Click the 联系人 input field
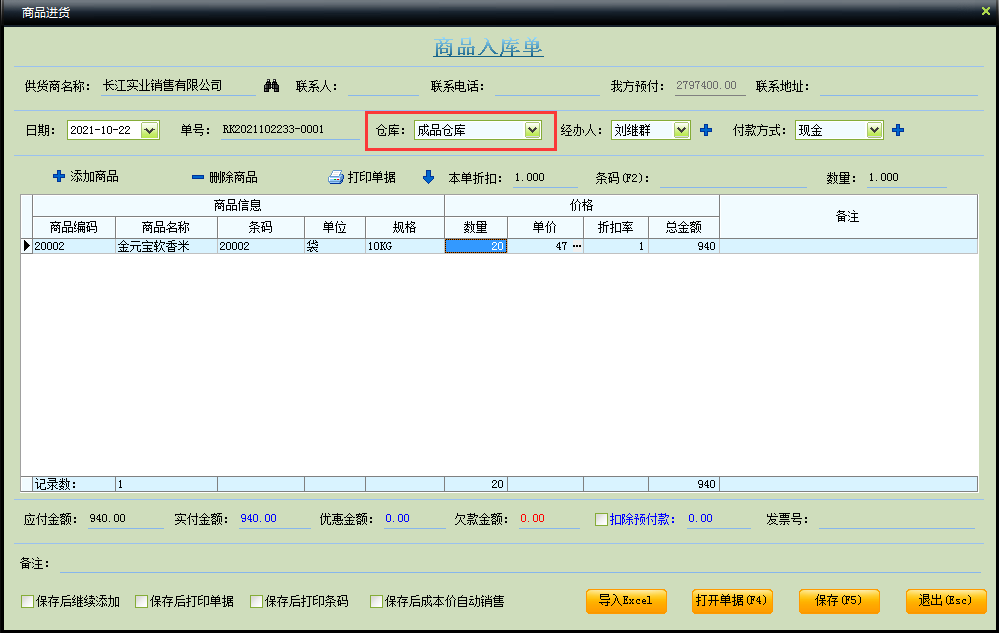The width and height of the screenshot is (999, 633). (383, 87)
